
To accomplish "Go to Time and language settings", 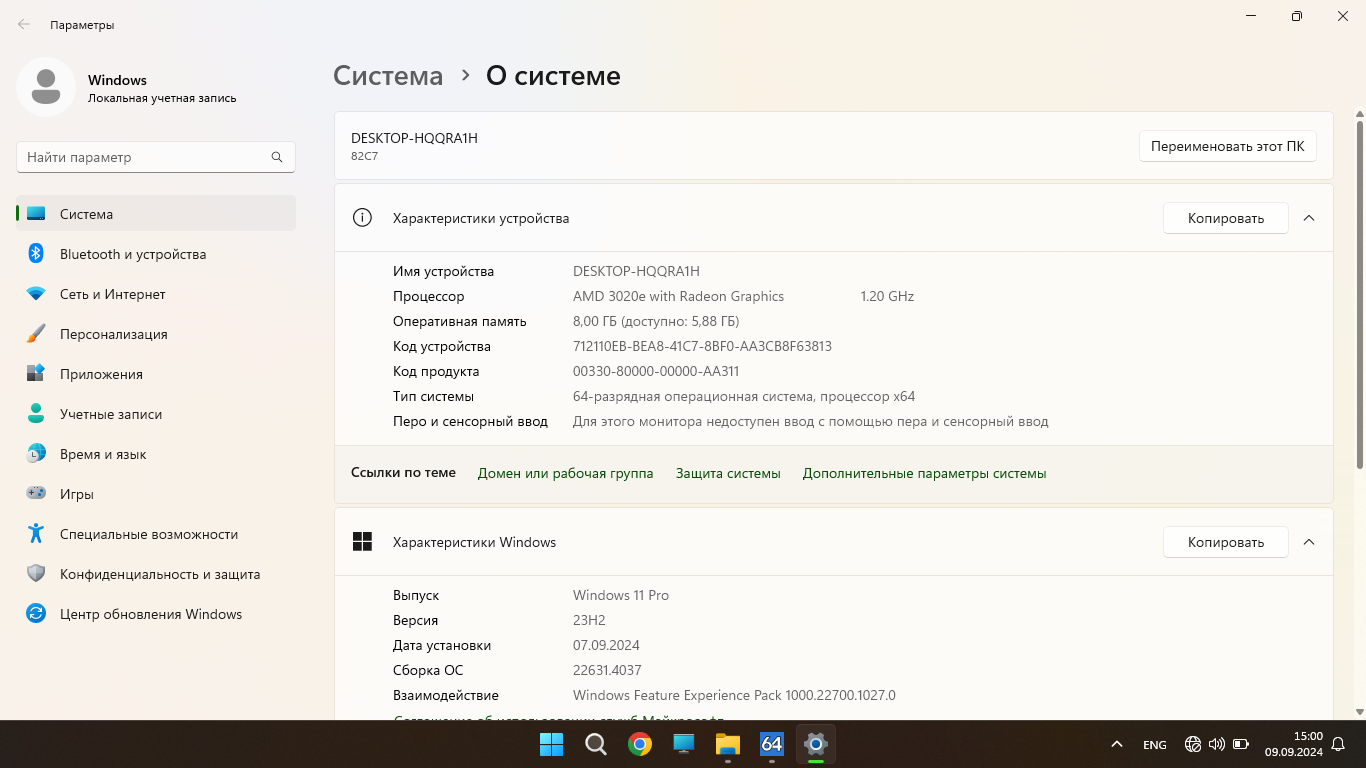I will pos(103,454).
